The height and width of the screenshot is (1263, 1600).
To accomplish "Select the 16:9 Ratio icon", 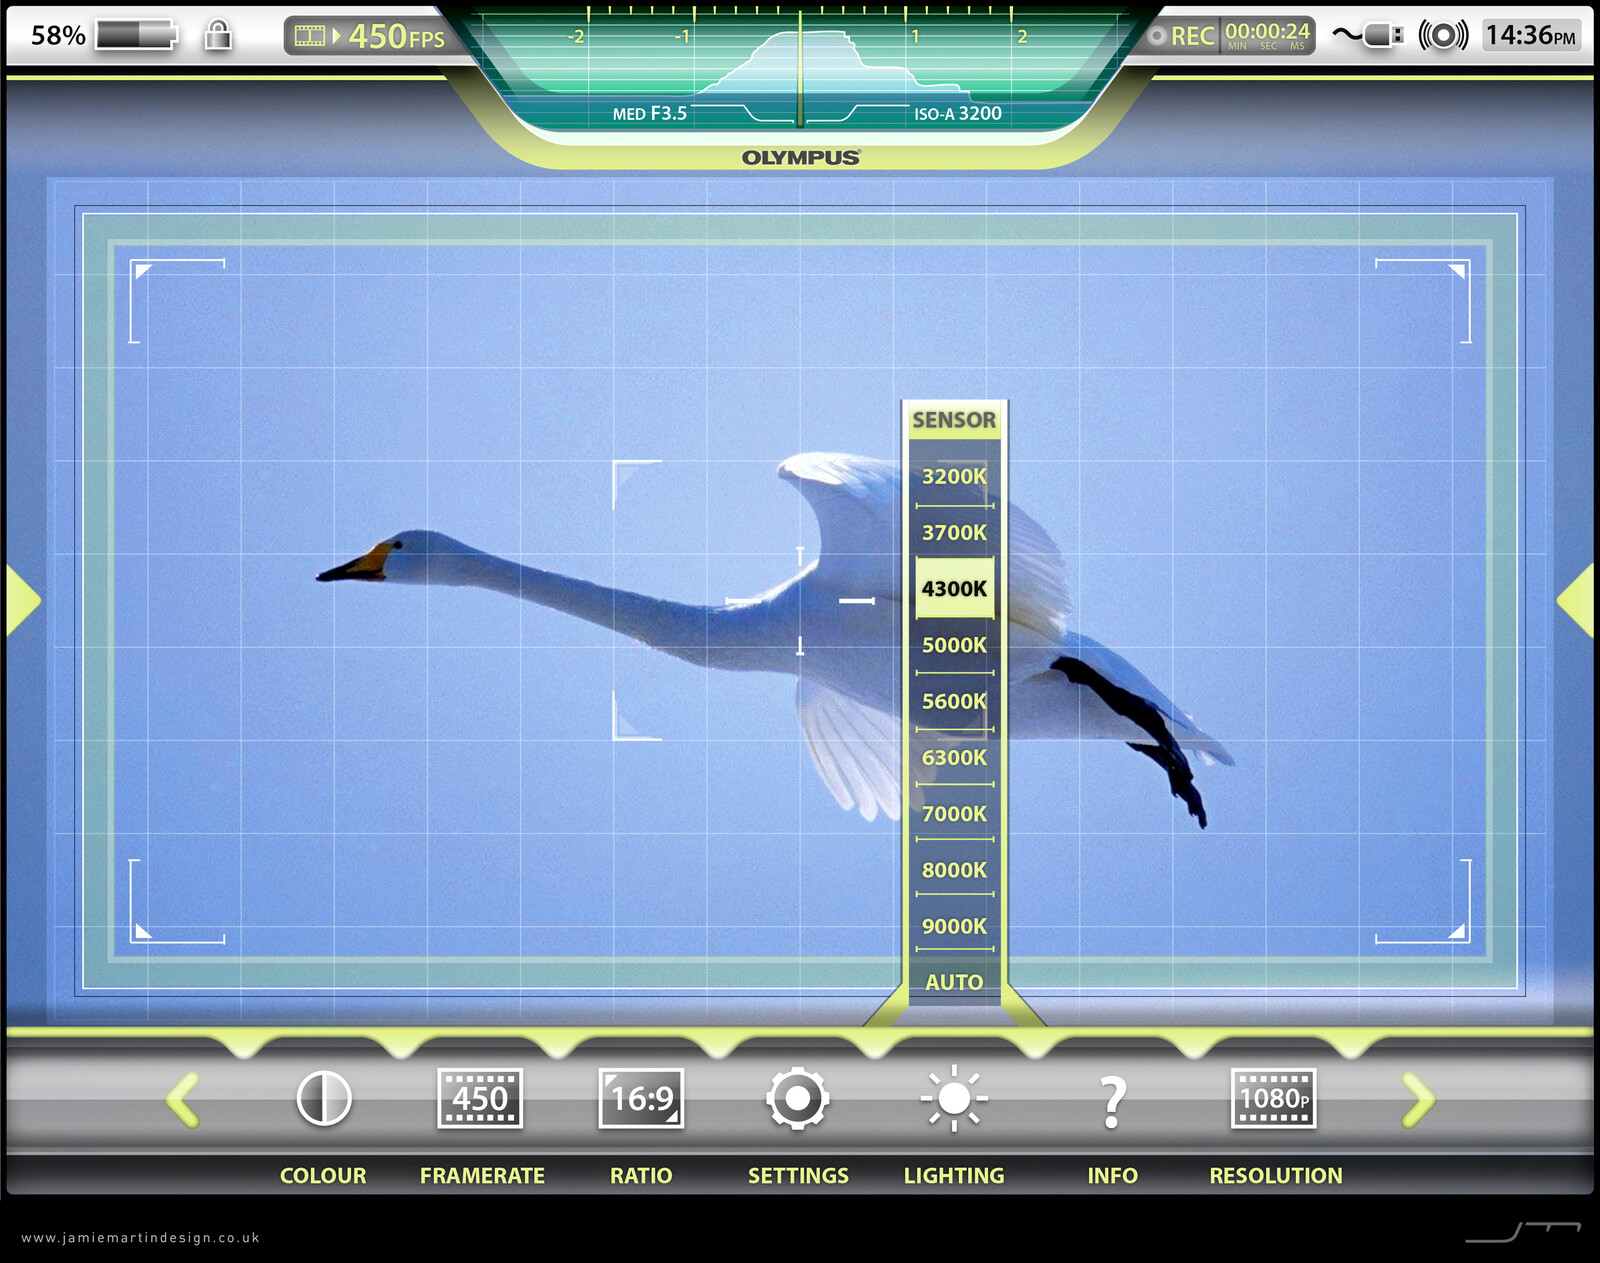I will coord(641,1098).
